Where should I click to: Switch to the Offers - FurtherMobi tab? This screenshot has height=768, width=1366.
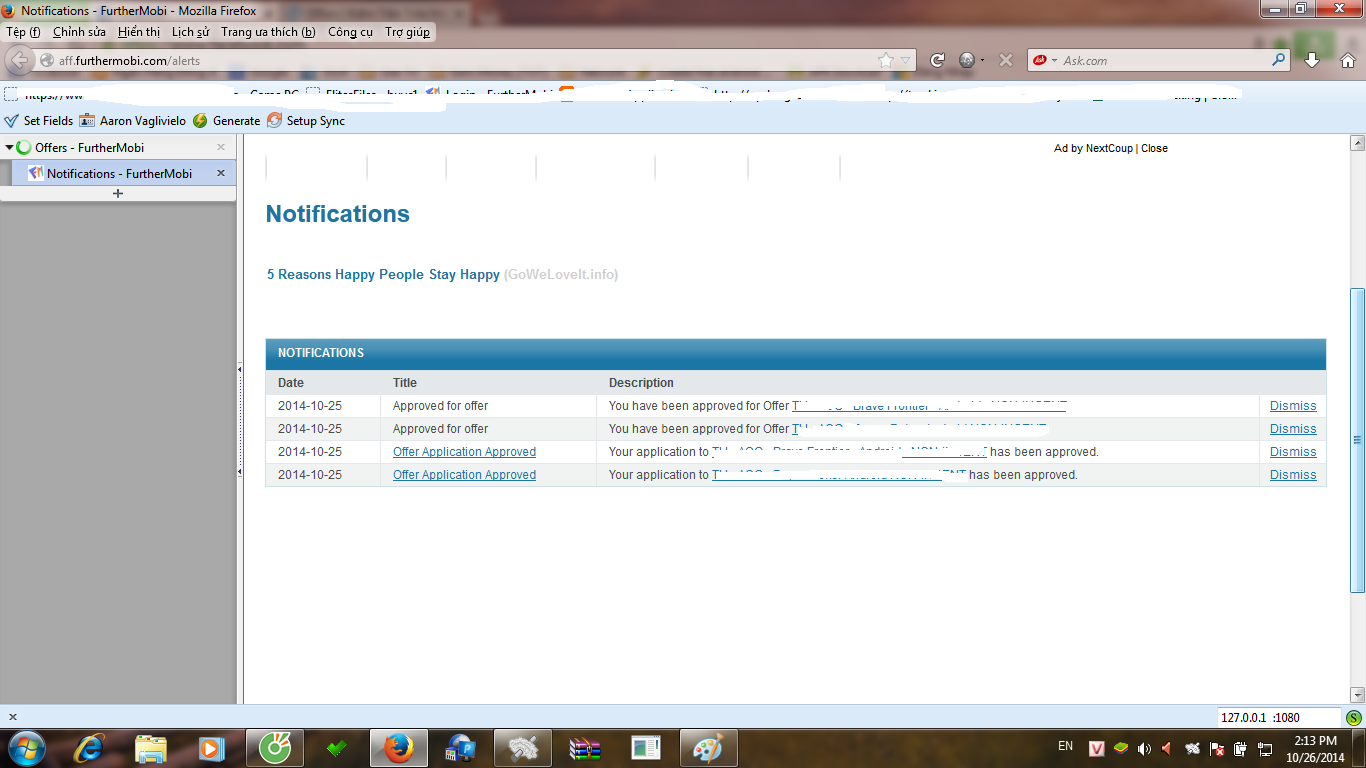click(118, 148)
